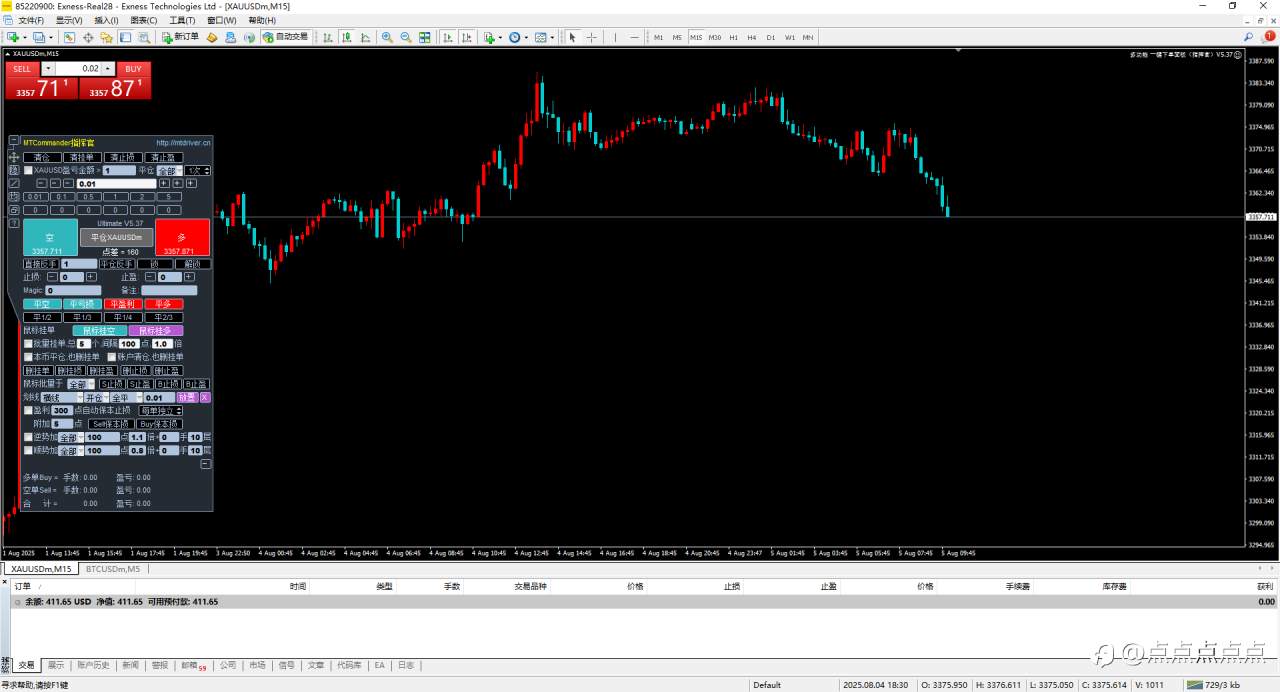Viewport: 1280px width, 692px height.
Task: Click the MTCommander panel move arrows icon
Action: point(14,157)
